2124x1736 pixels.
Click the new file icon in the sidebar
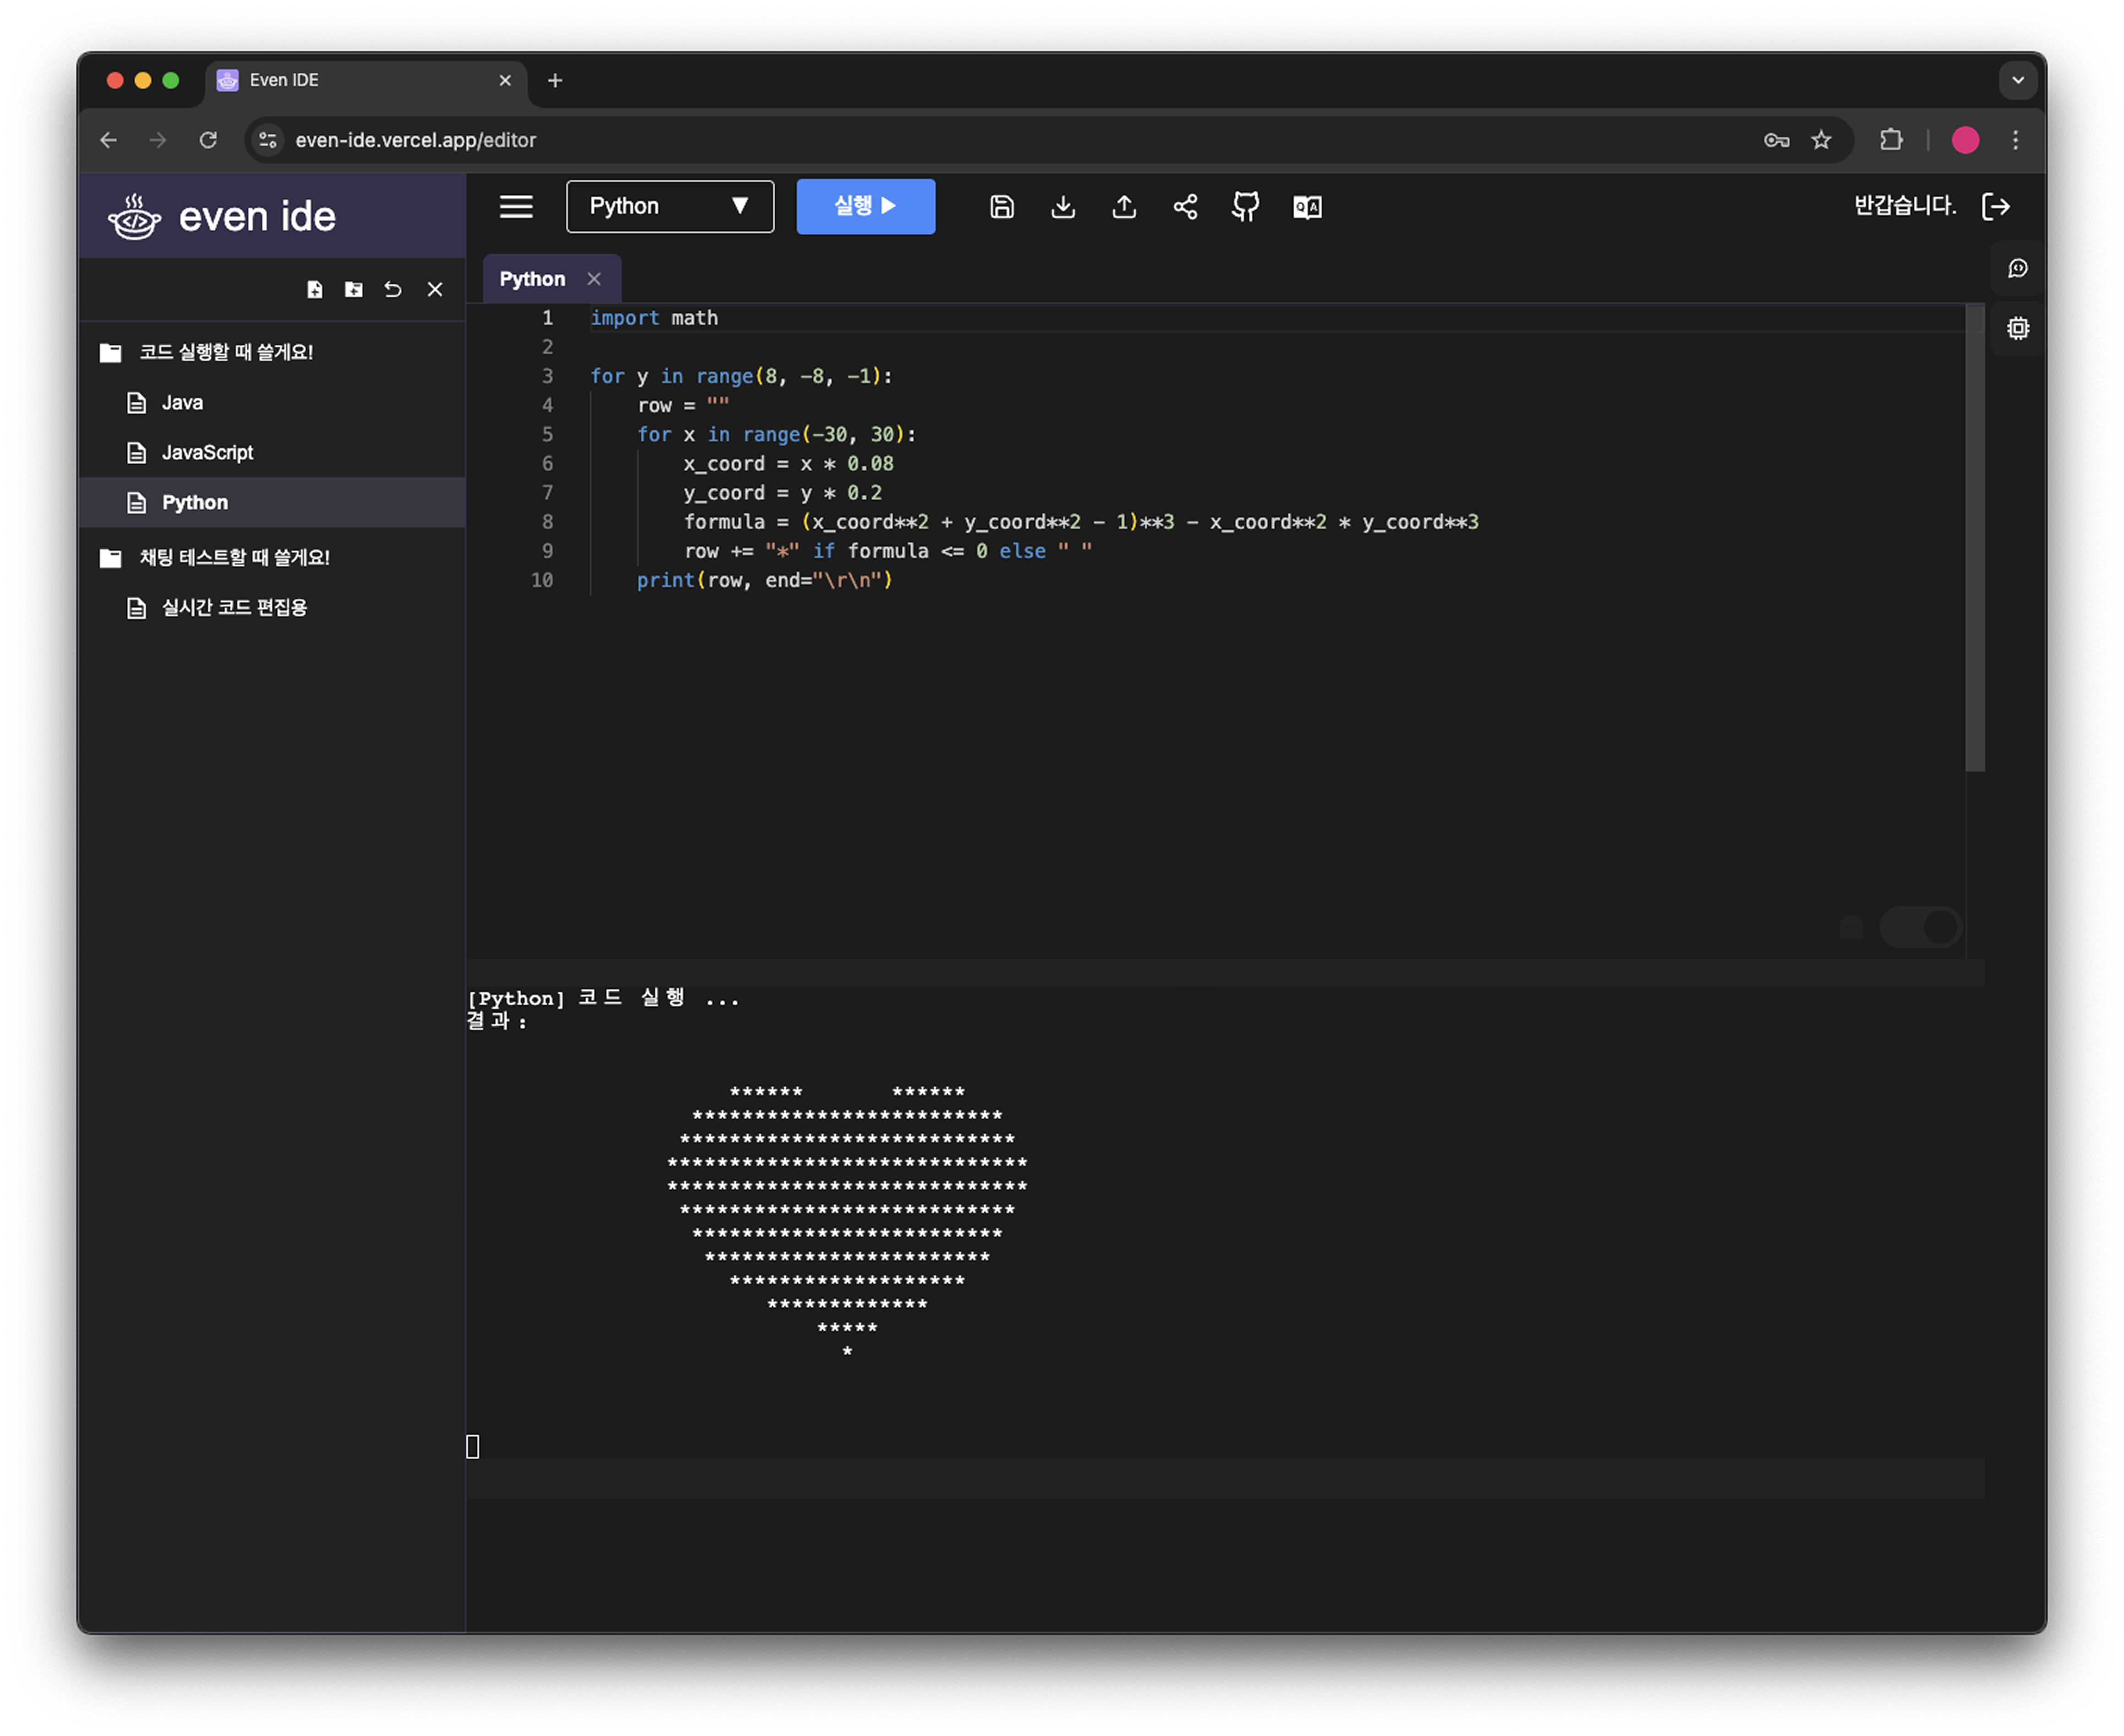coord(315,289)
